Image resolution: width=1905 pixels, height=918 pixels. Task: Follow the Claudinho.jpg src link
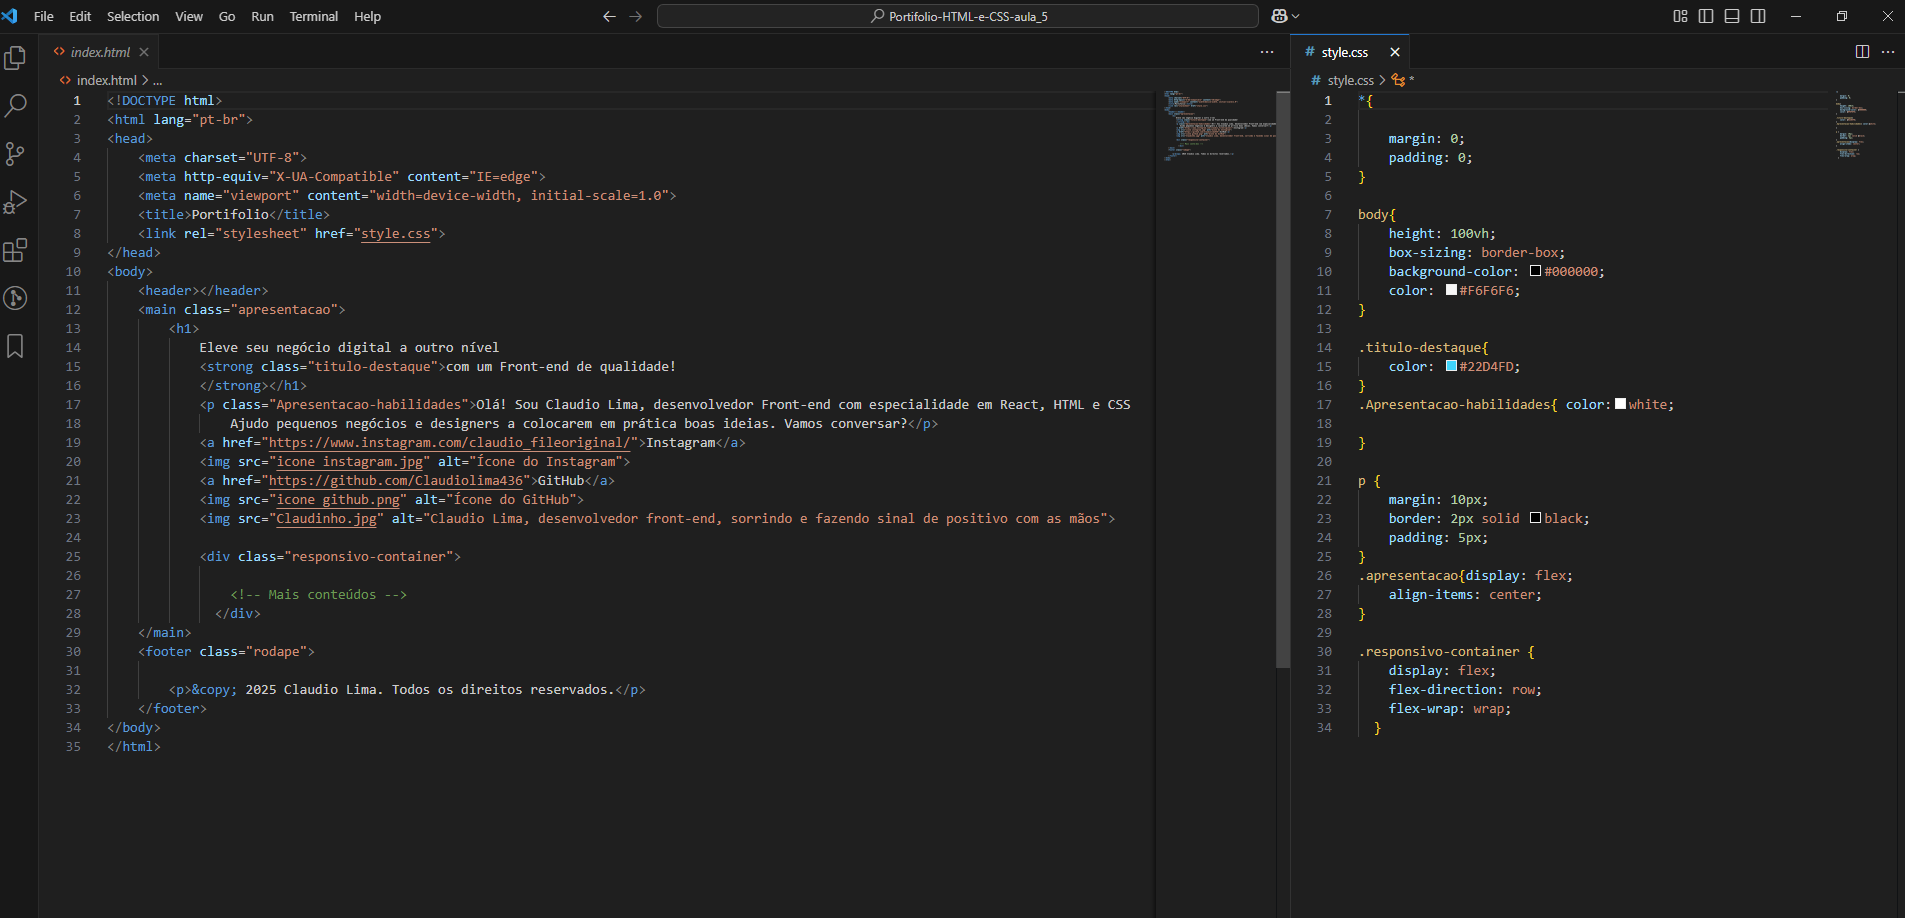(327, 518)
